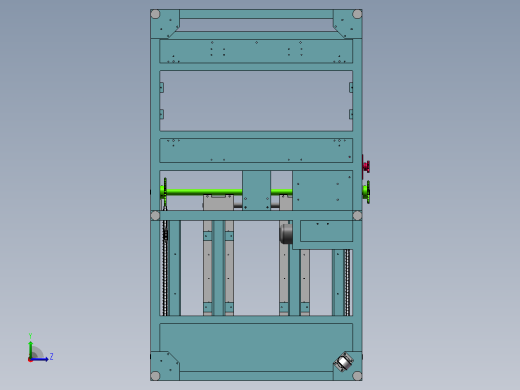520x390 pixels.
Task: Click the green Y axis of the triad
Action: (30, 349)
